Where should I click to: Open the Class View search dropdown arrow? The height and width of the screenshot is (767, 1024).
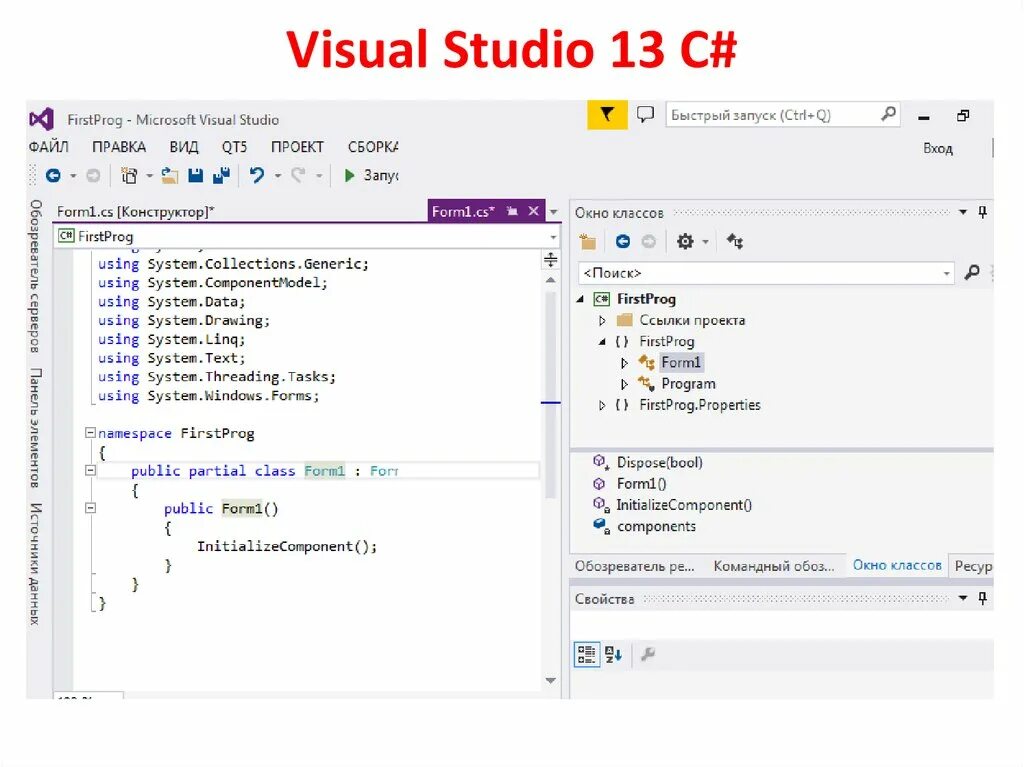946,273
